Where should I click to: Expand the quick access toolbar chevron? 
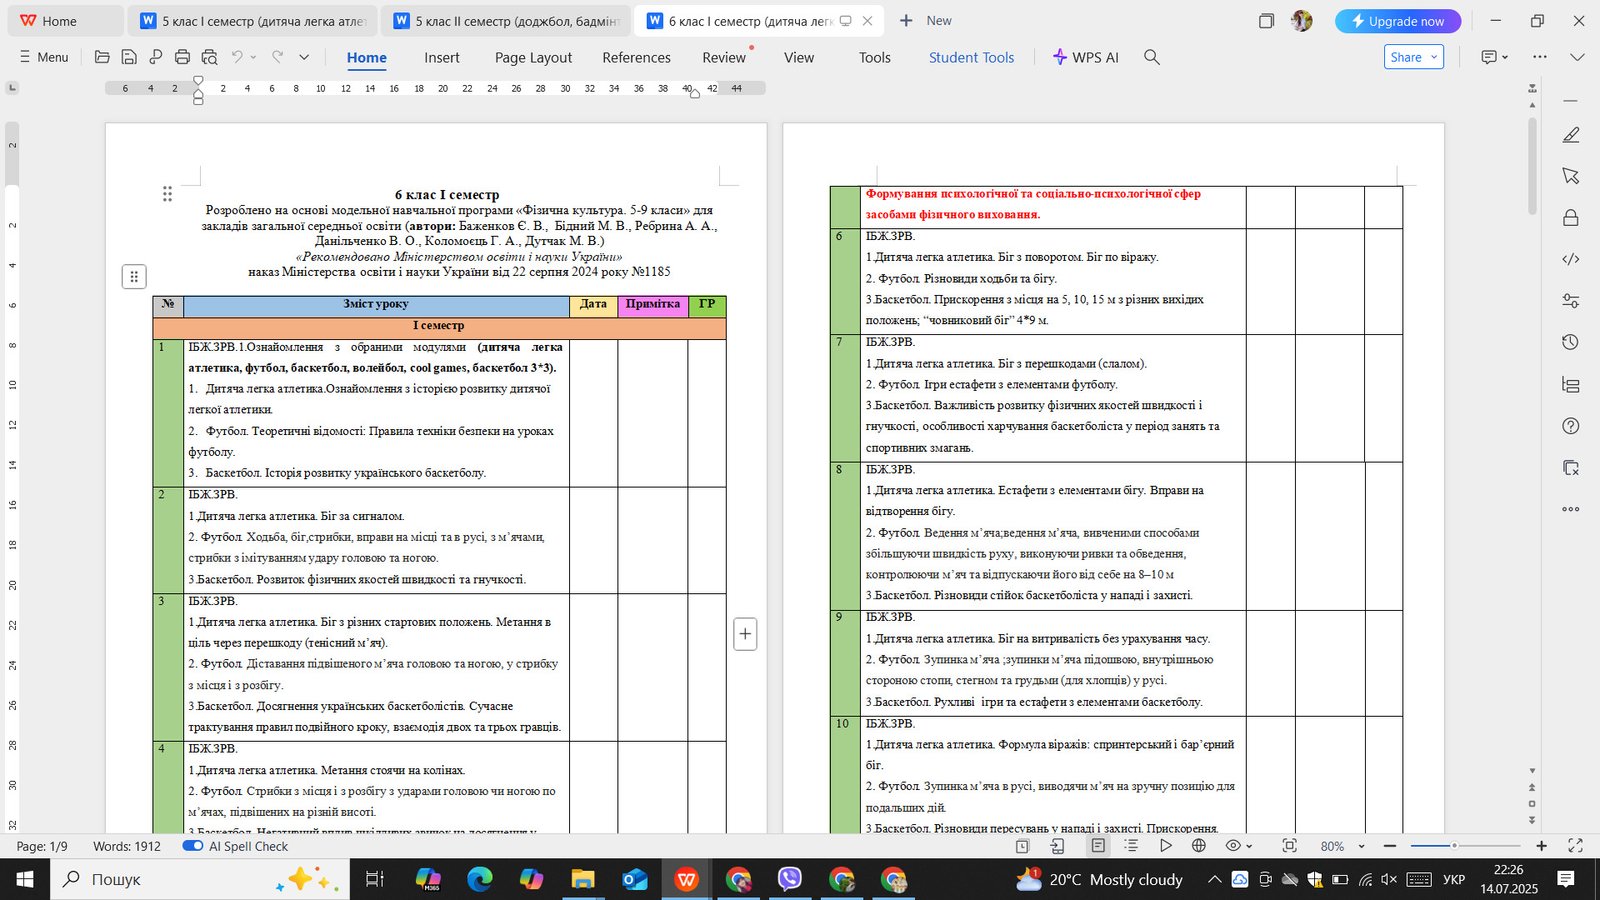(304, 57)
